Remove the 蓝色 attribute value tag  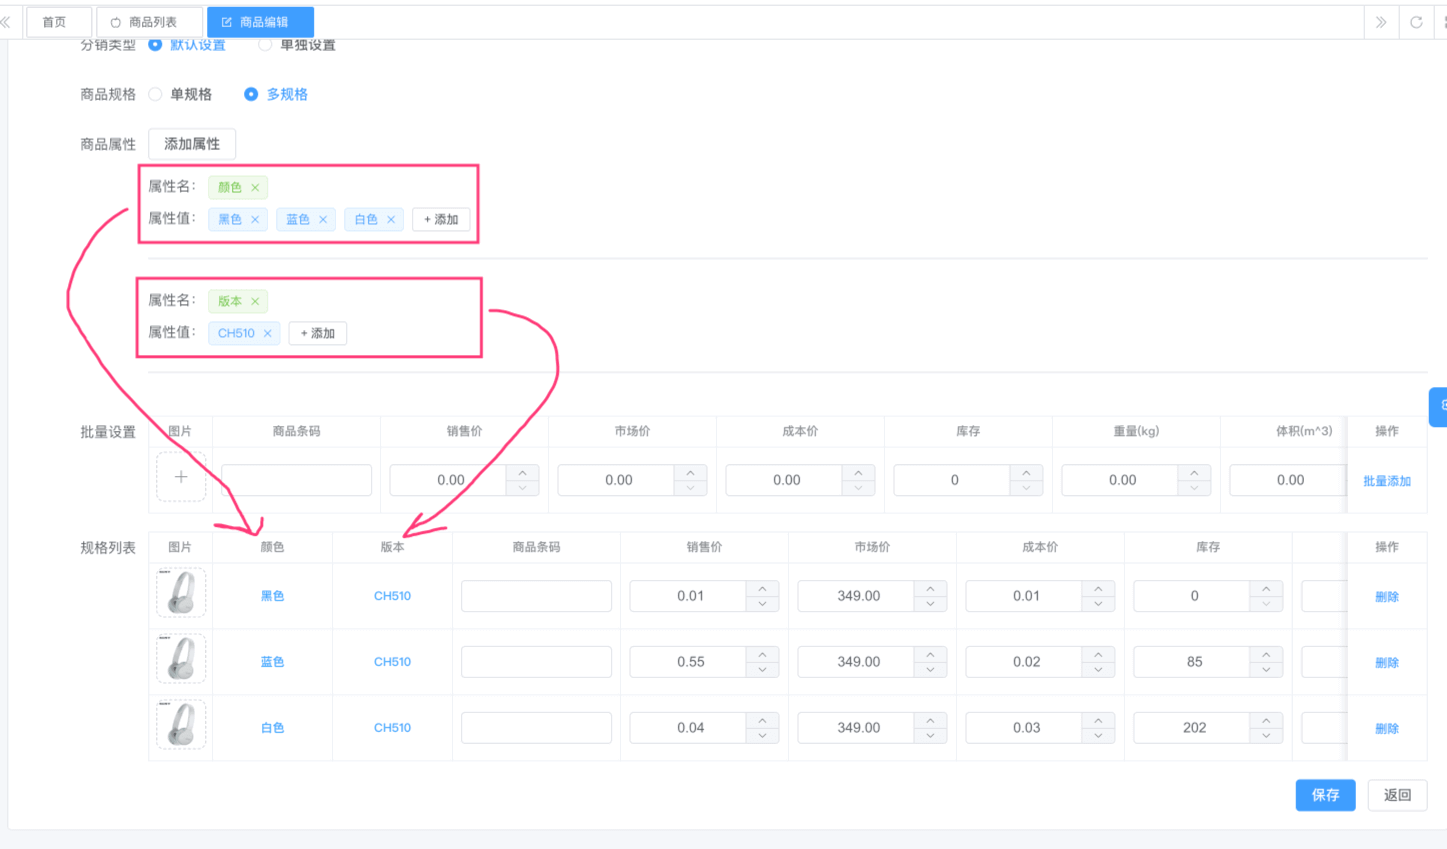(323, 220)
